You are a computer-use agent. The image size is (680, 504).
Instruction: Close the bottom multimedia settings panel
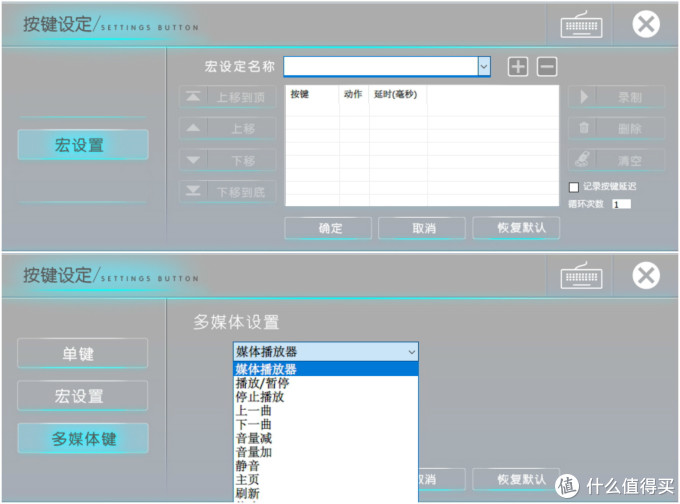[646, 275]
